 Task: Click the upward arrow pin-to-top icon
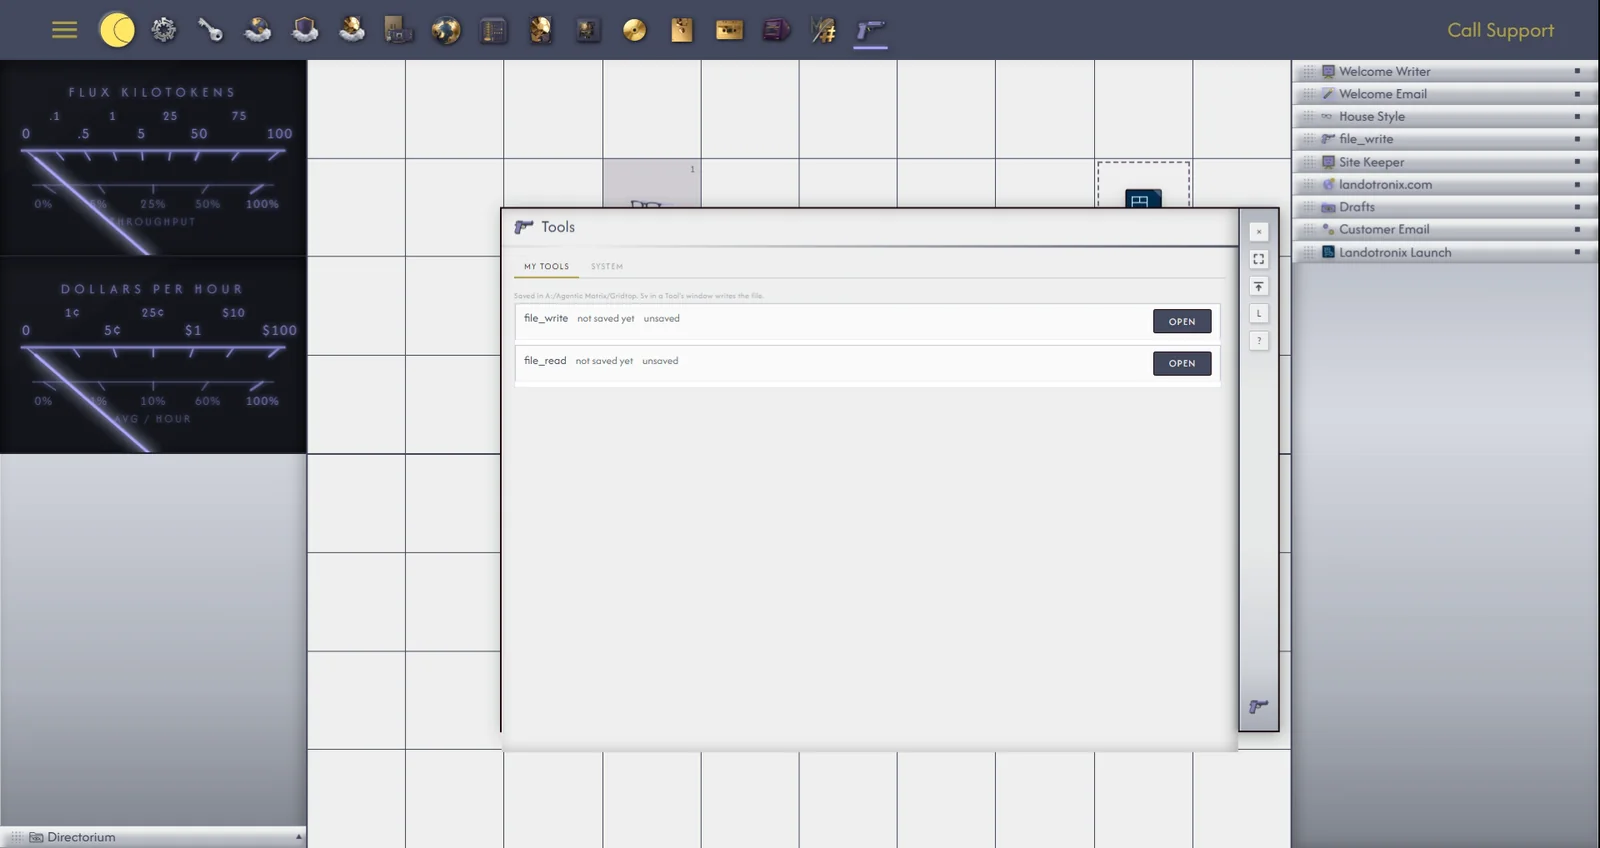tap(1259, 286)
